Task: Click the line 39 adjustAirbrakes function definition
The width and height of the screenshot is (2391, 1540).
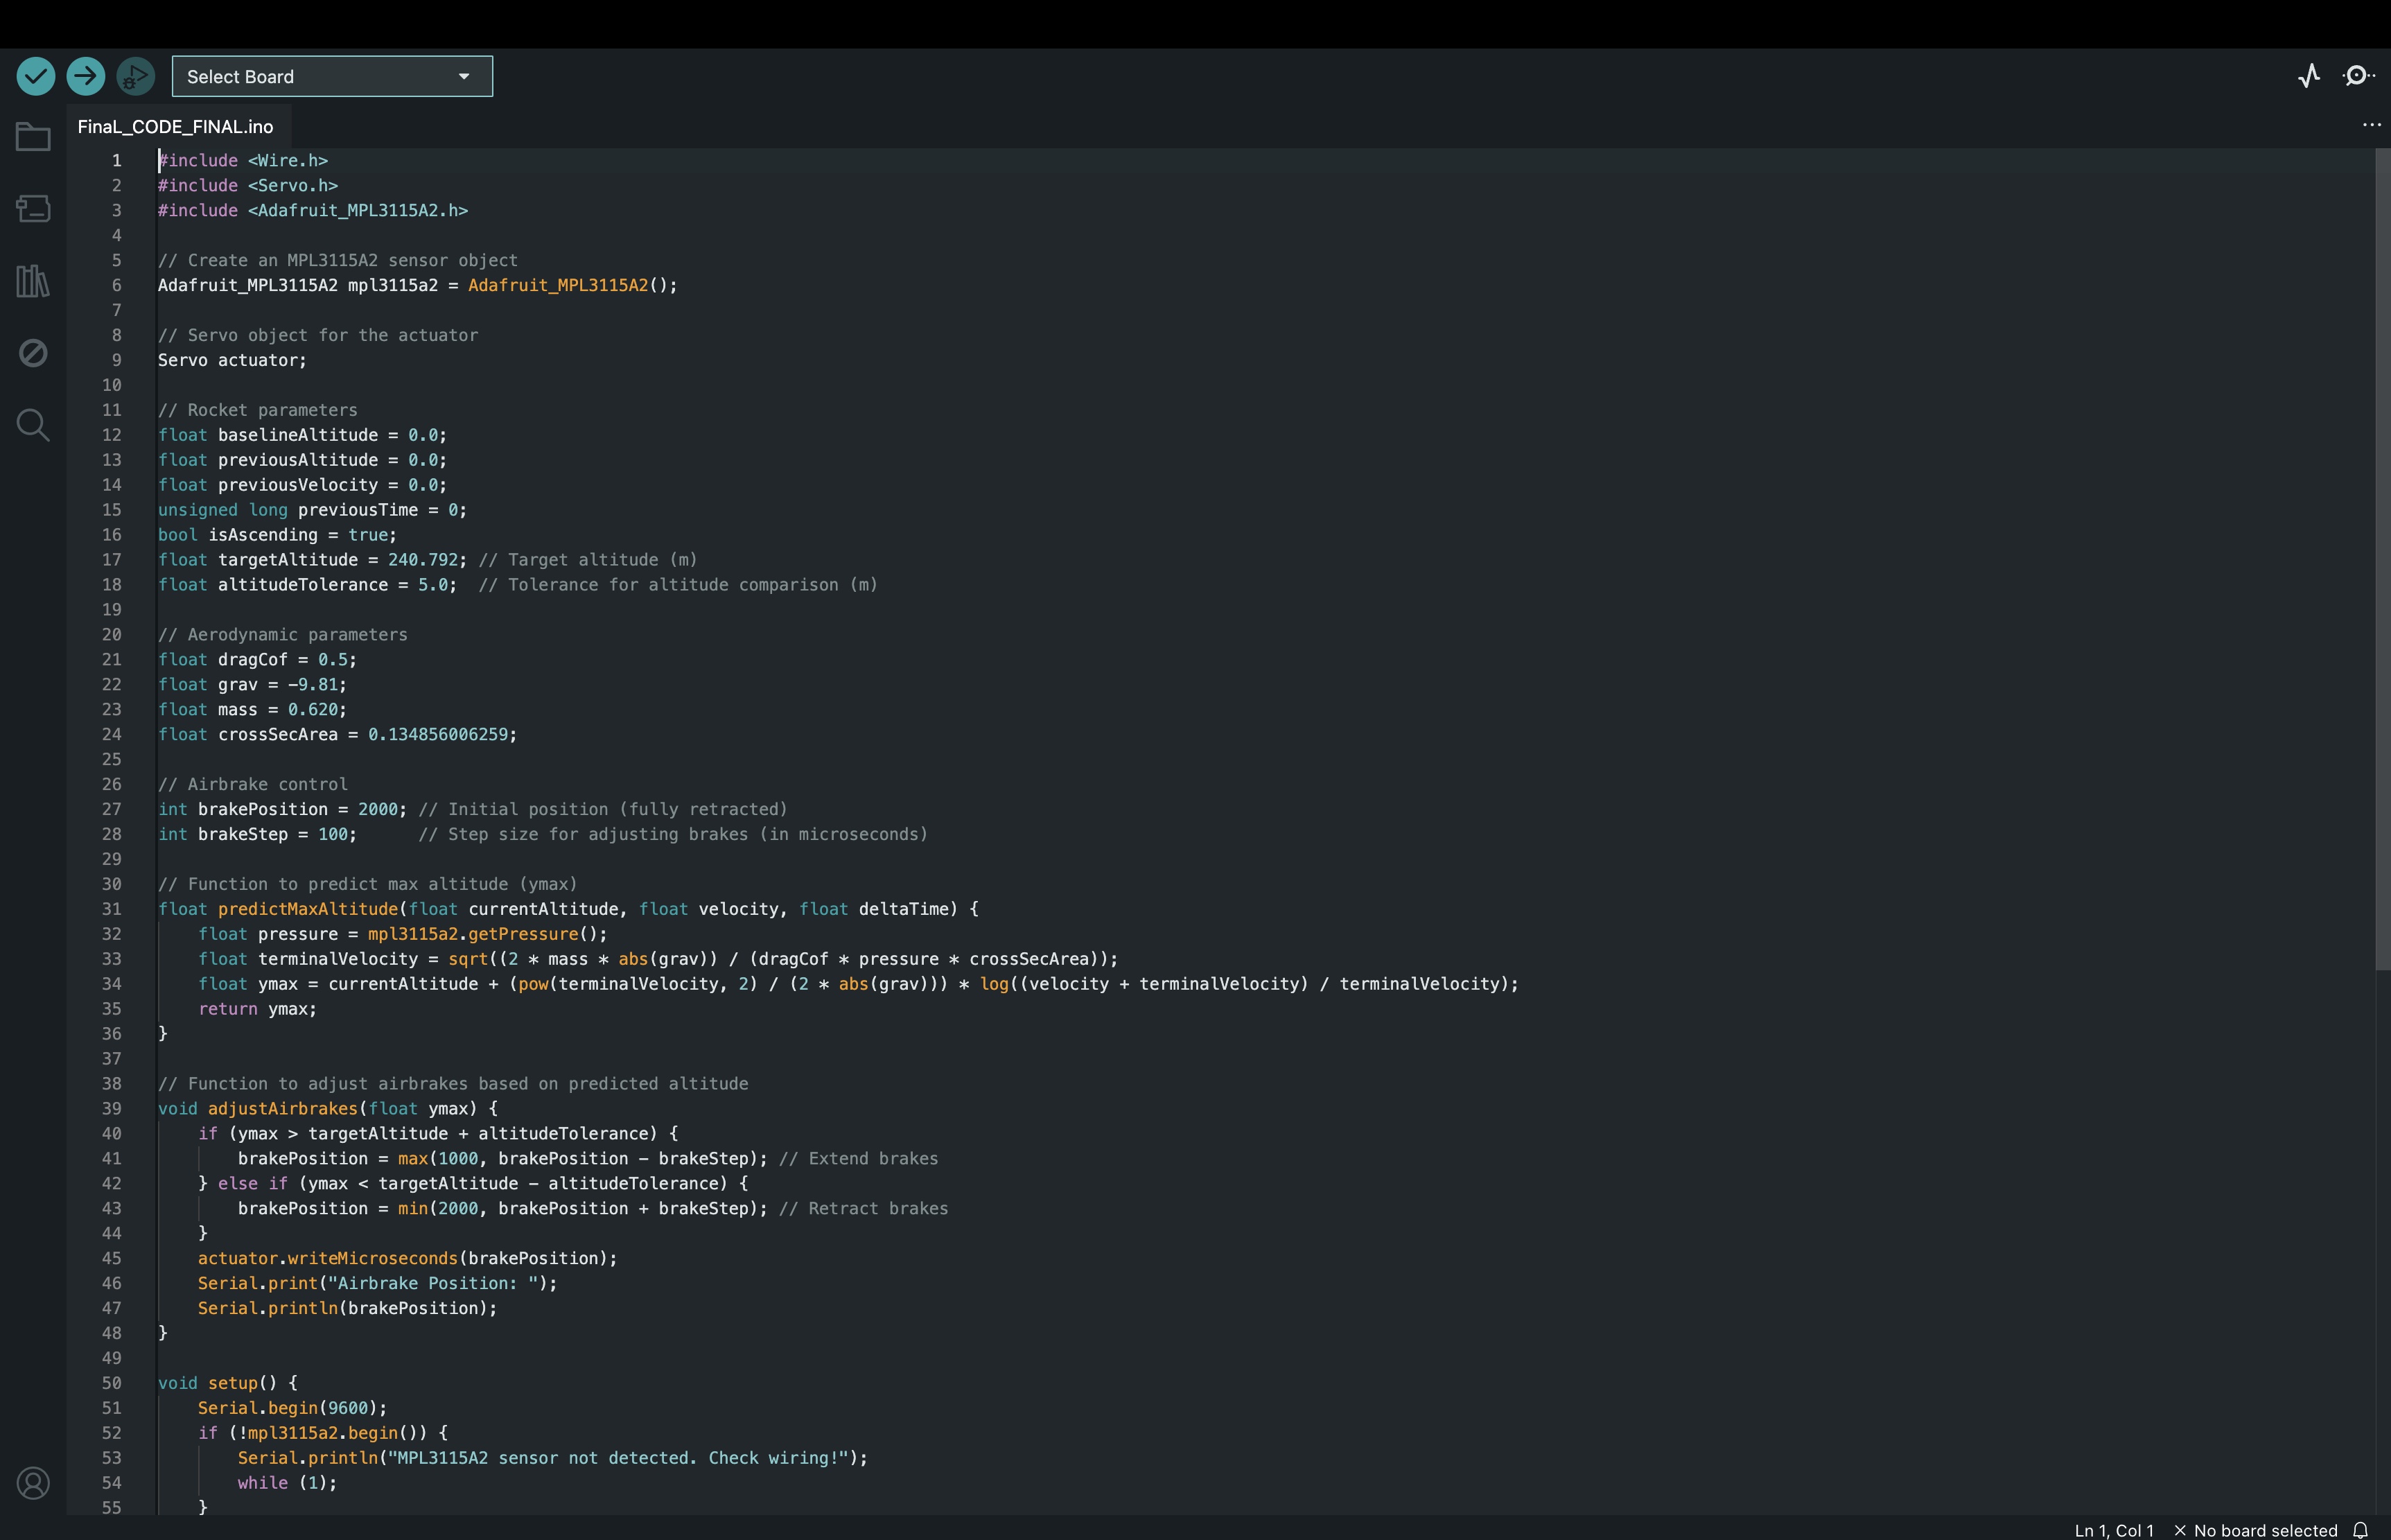Action: tap(282, 1109)
